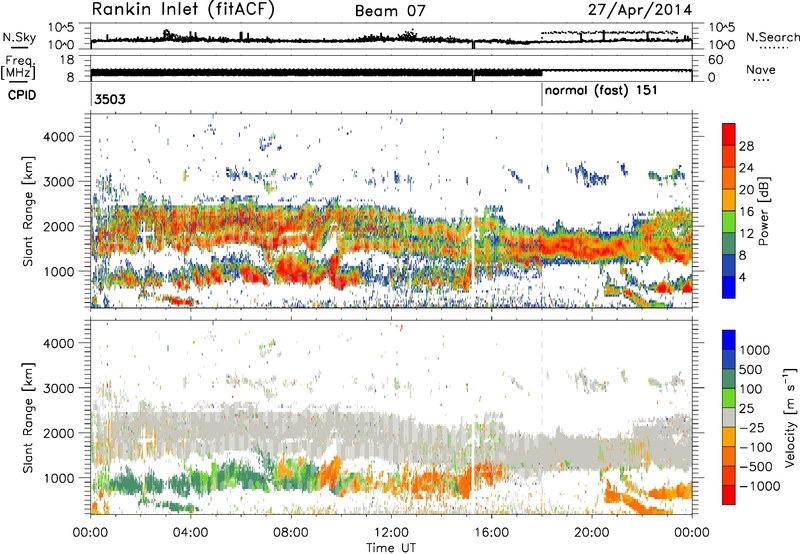Click the '12:00' time axis tick

click(x=391, y=533)
